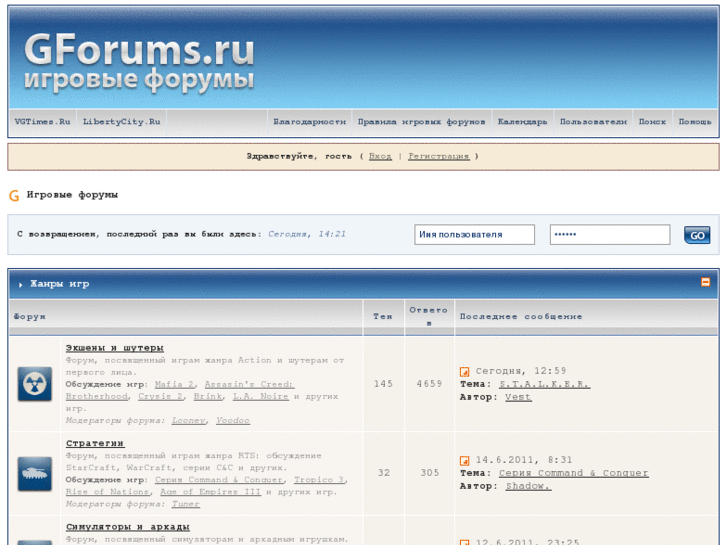Open Серия Command & Conquer in Стратегии description
This screenshot has height=545, width=727.
[x=219, y=480]
